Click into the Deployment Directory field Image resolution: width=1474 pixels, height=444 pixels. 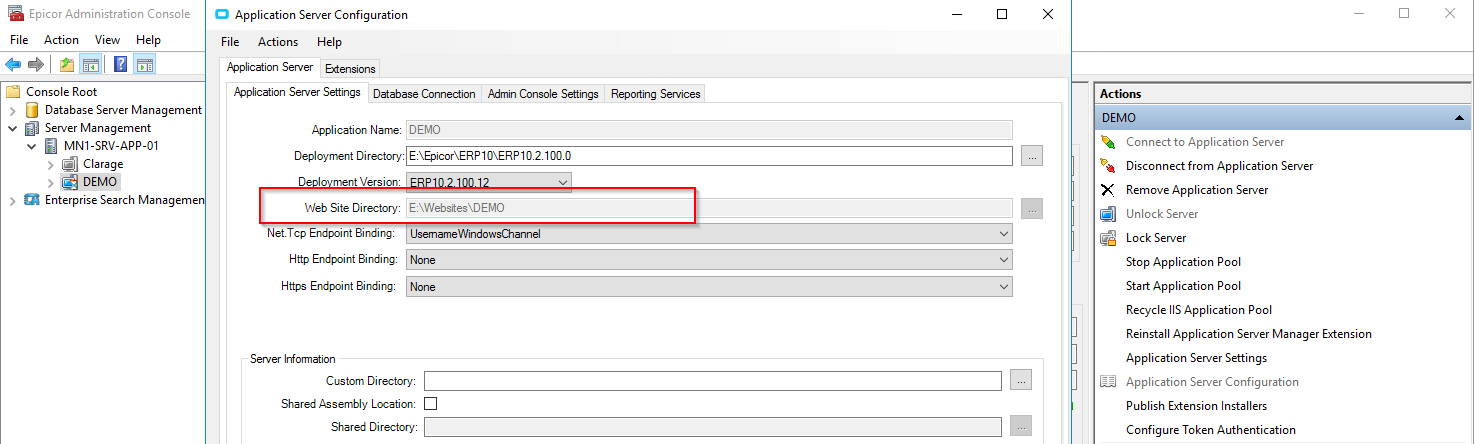point(709,156)
